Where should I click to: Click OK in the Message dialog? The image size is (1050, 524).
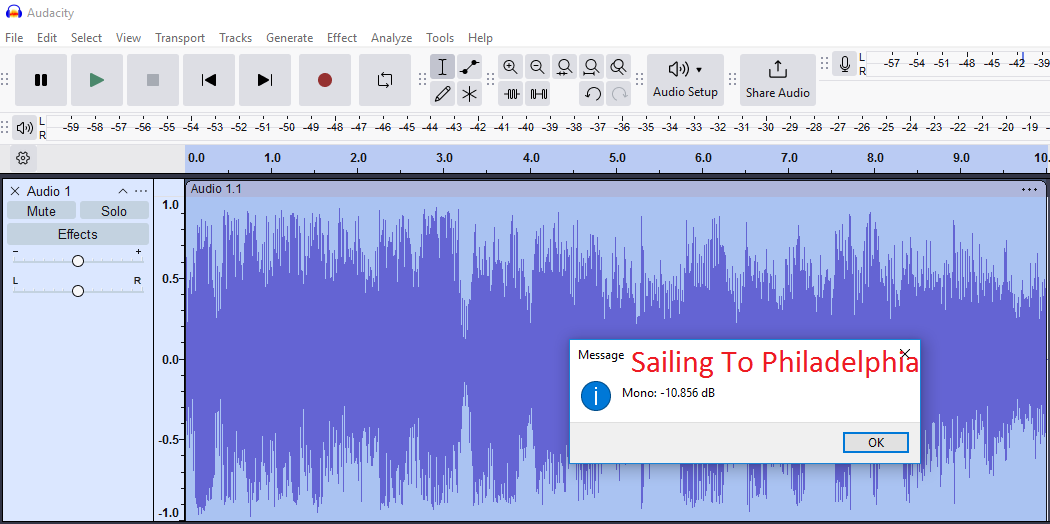point(876,442)
